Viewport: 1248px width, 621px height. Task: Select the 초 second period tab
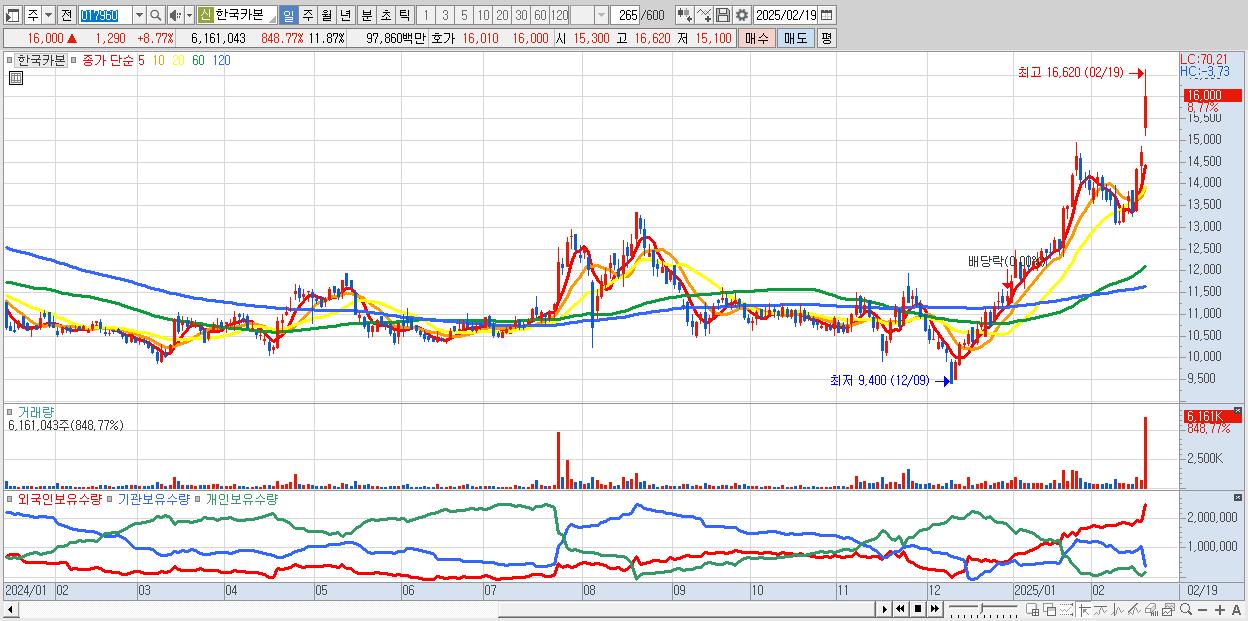tap(385, 15)
